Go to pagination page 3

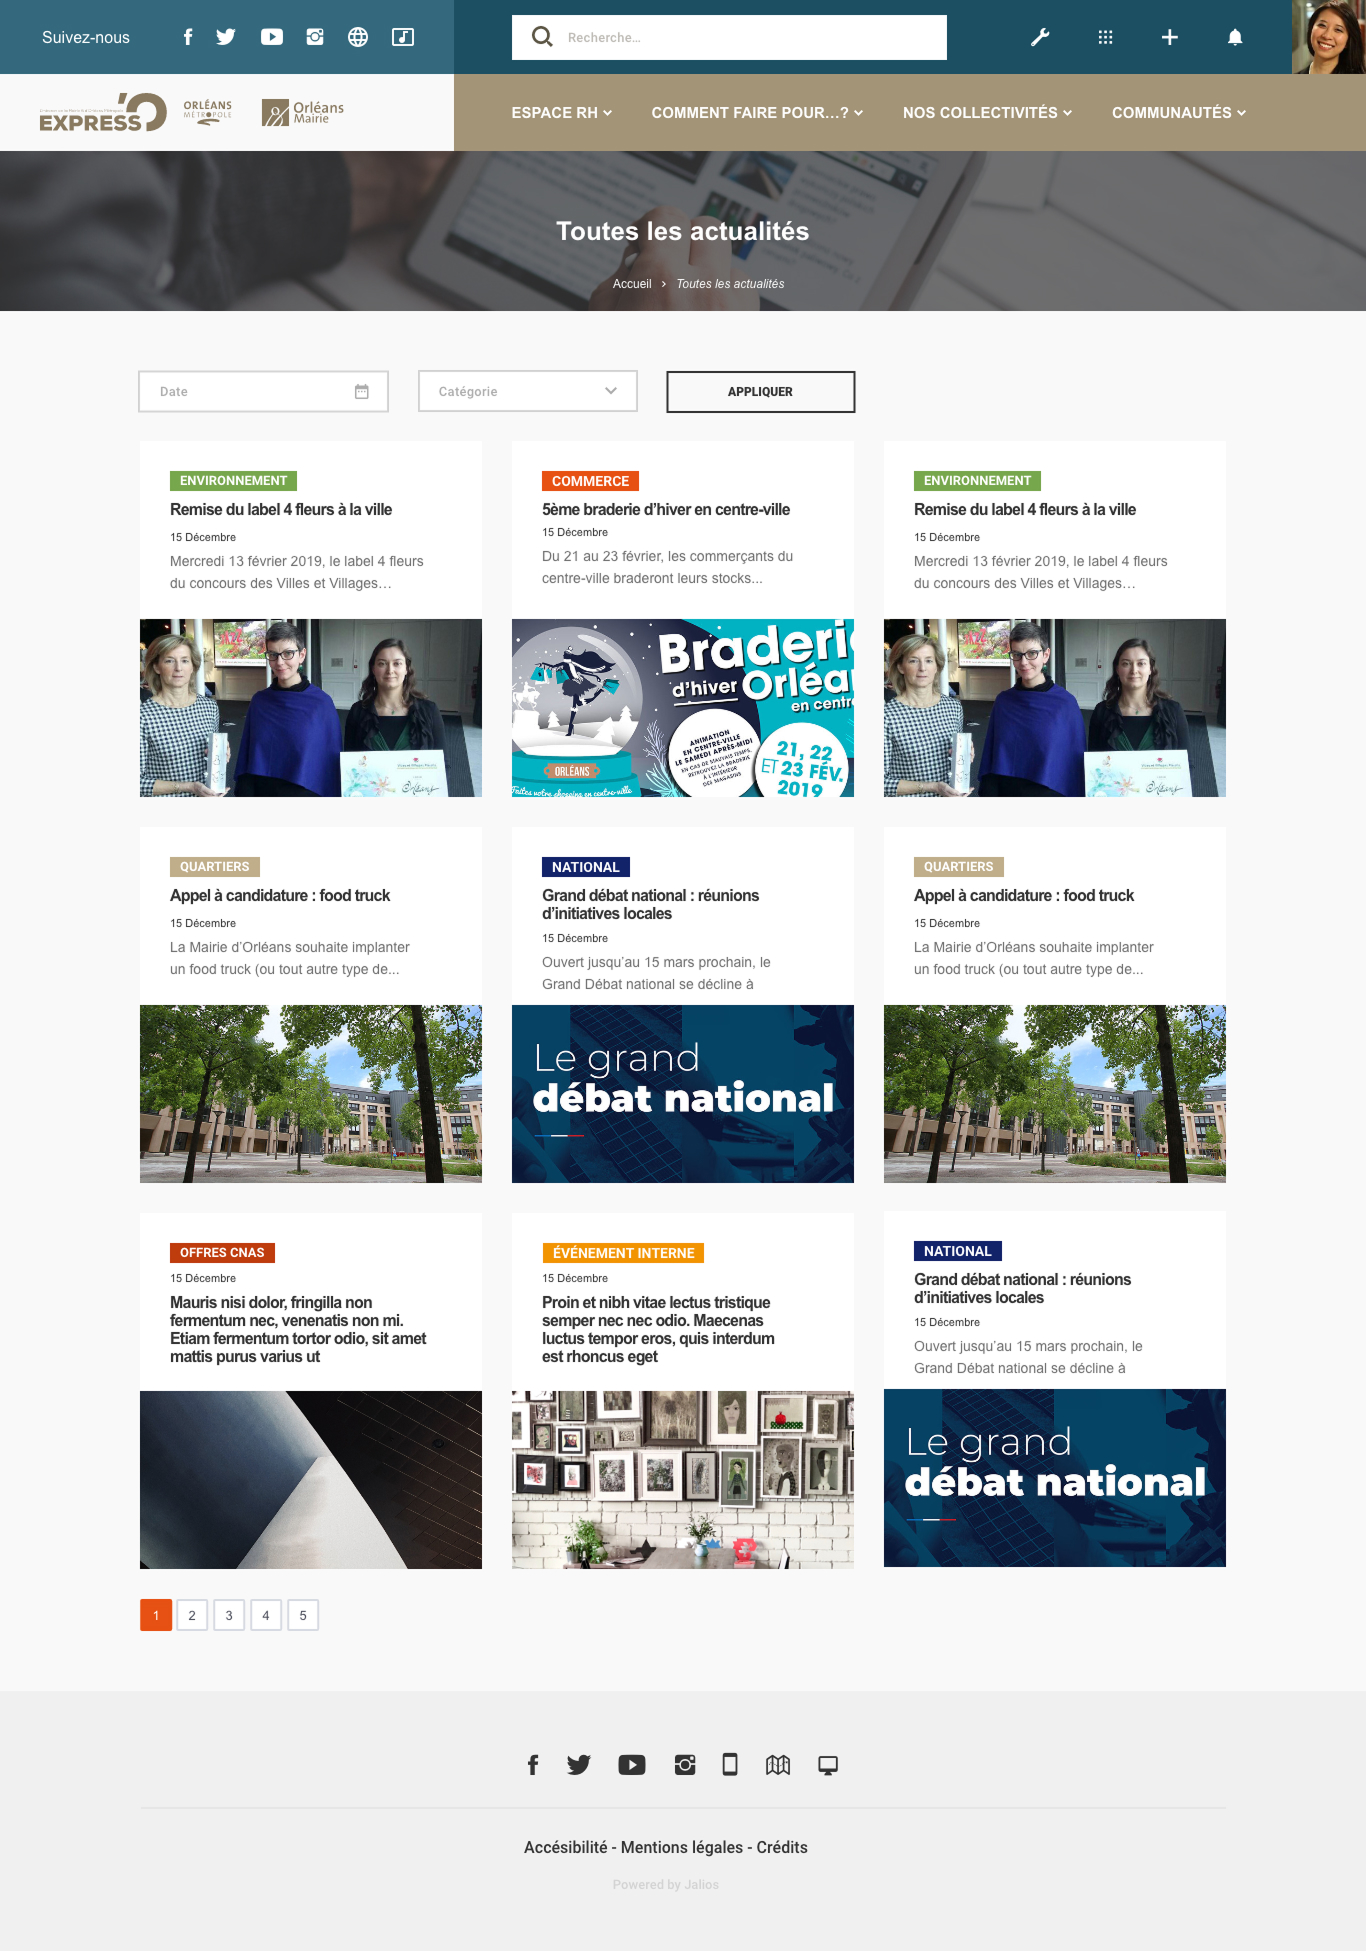click(229, 1615)
